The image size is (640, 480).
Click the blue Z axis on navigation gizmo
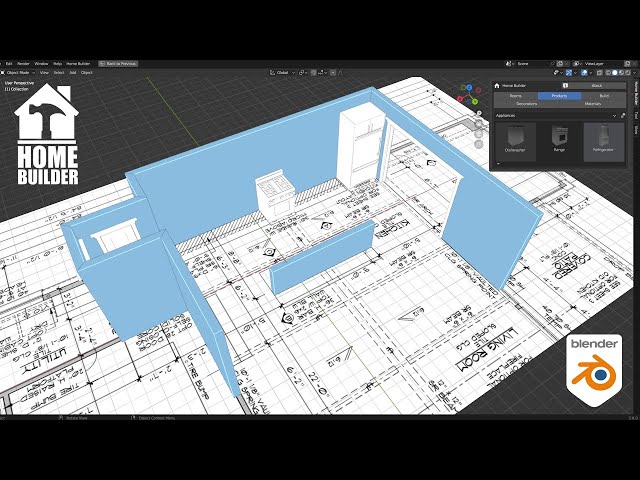point(469,87)
